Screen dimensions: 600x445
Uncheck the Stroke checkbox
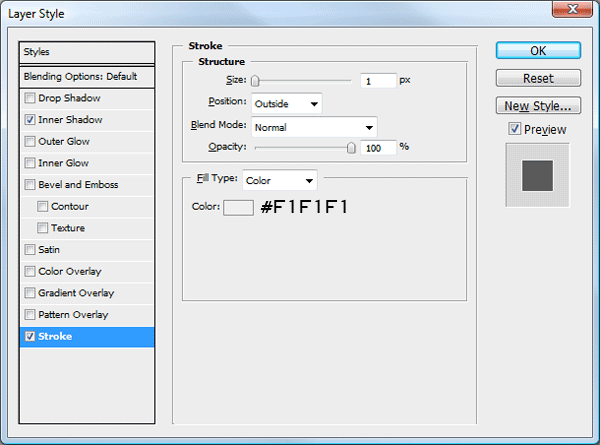[29, 336]
